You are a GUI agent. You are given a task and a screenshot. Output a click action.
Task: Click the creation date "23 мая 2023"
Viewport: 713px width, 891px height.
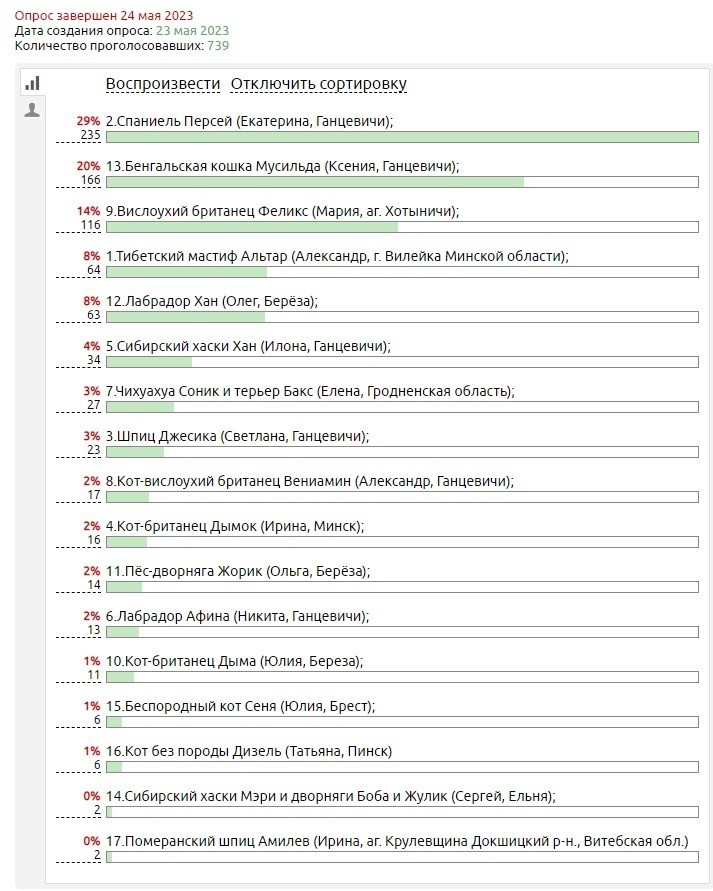[193, 31]
